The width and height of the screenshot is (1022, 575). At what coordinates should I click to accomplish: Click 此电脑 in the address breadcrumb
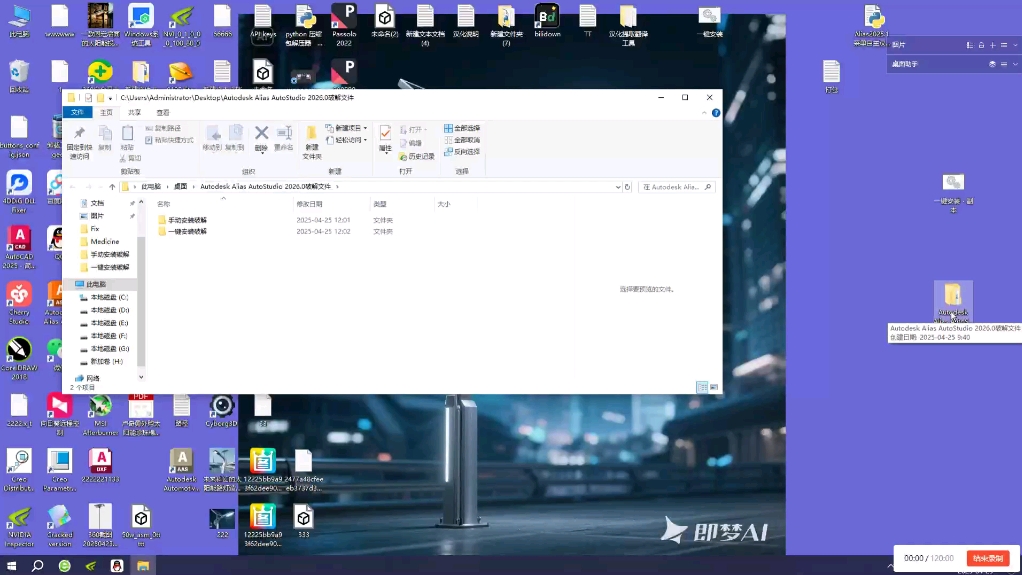(151, 186)
